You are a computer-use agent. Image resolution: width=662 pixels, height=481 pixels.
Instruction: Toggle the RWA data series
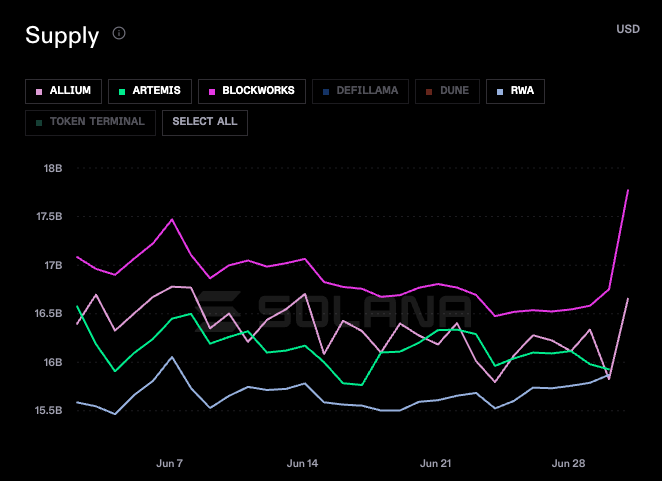coord(515,91)
